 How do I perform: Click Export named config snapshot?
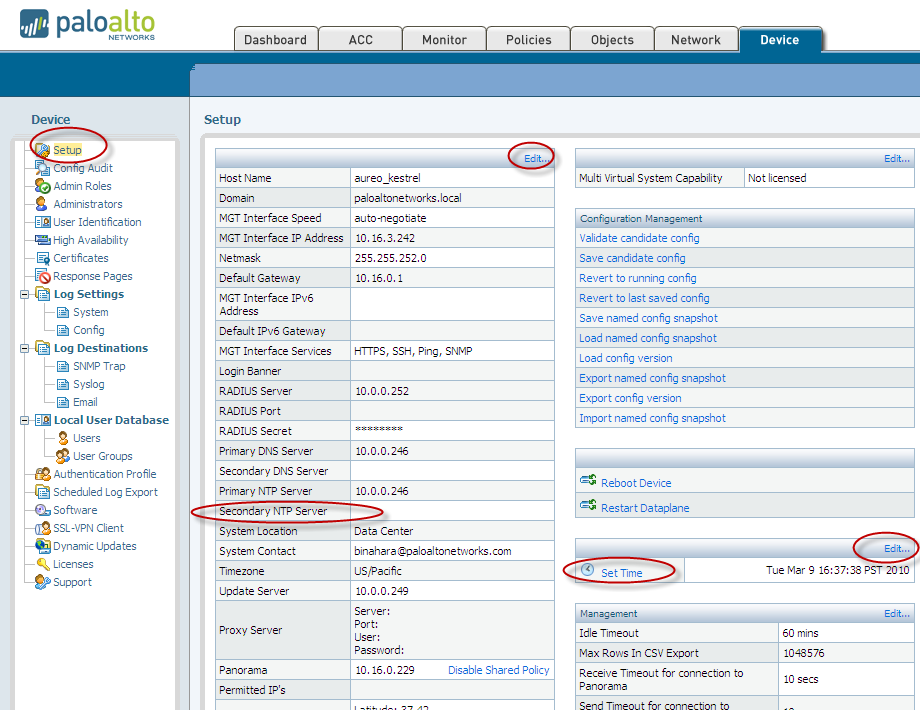652,378
